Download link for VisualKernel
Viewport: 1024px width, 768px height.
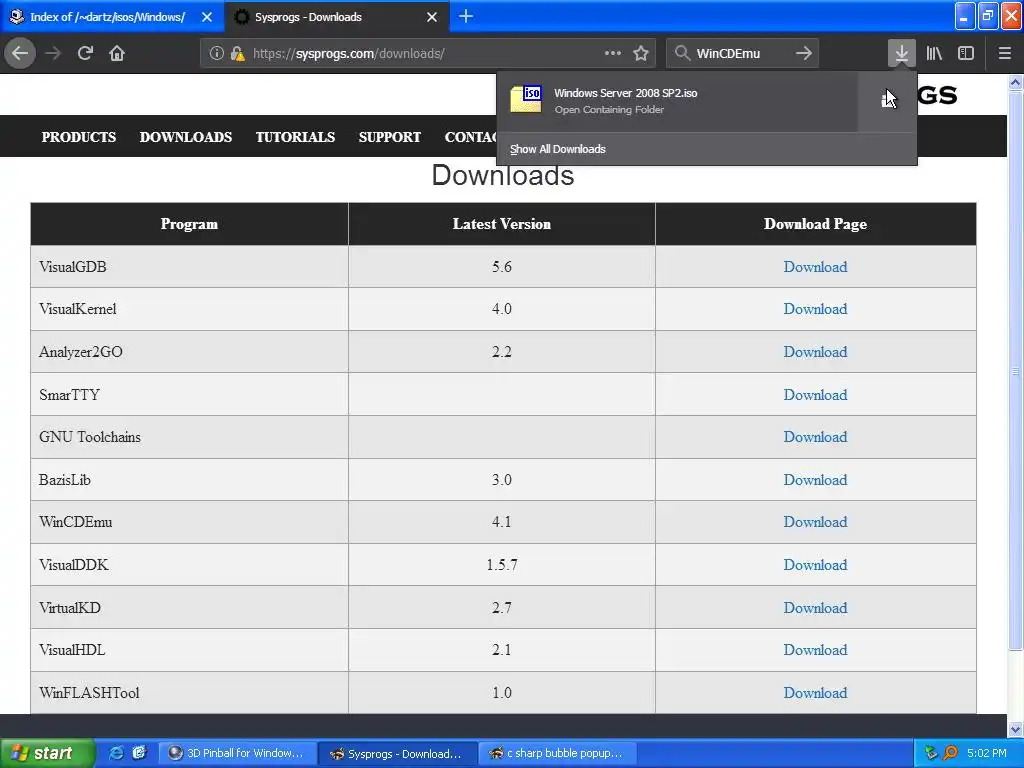pos(815,309)
